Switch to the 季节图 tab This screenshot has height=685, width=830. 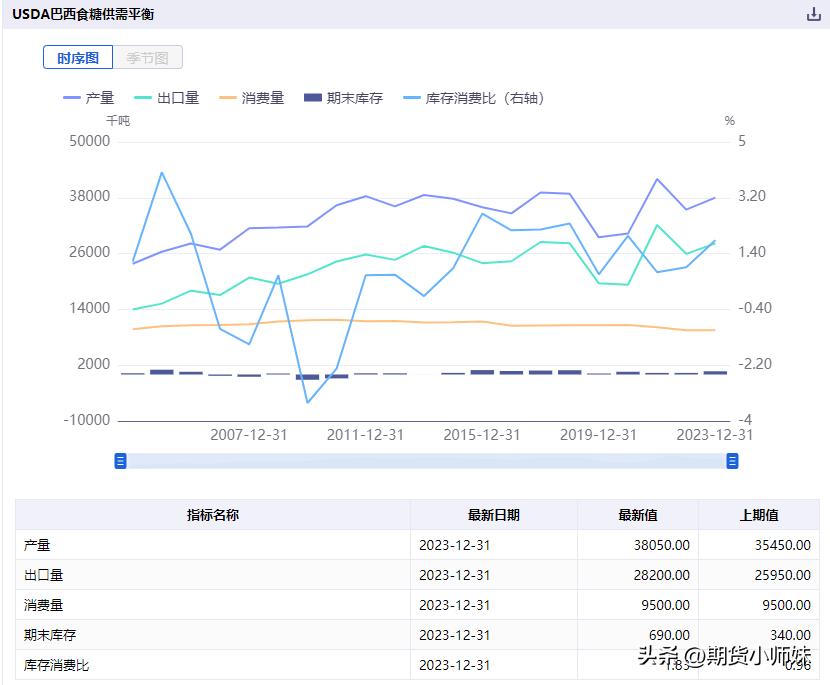coord(148,57)
